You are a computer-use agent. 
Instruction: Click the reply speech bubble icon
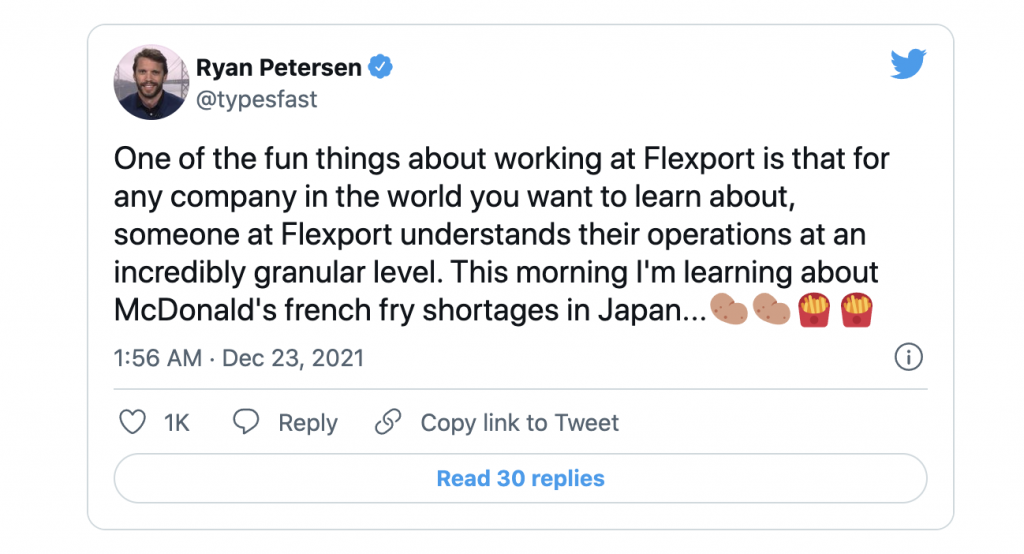[x=246, y=423]
